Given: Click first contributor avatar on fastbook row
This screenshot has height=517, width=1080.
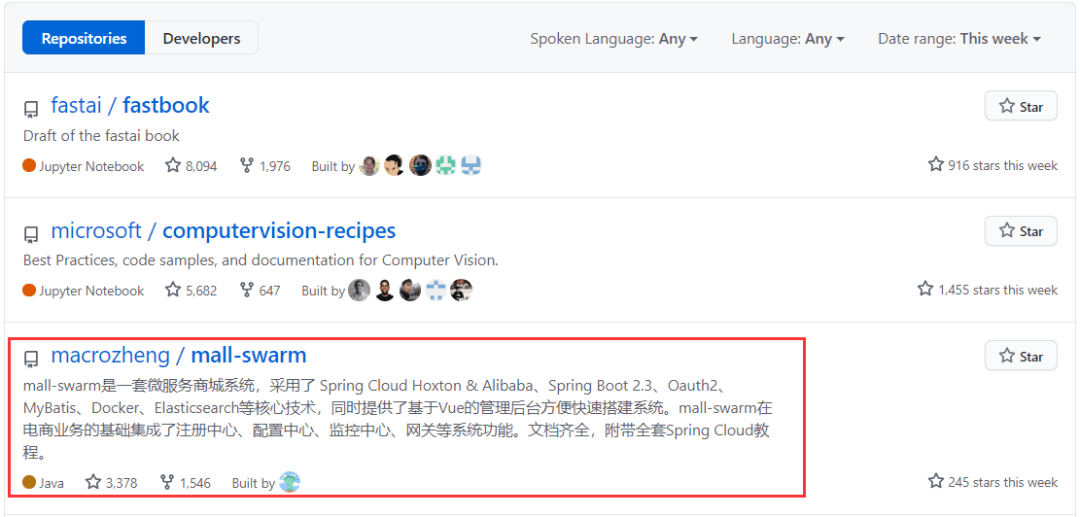Looking at the screenshot, I should pos(369,165).
